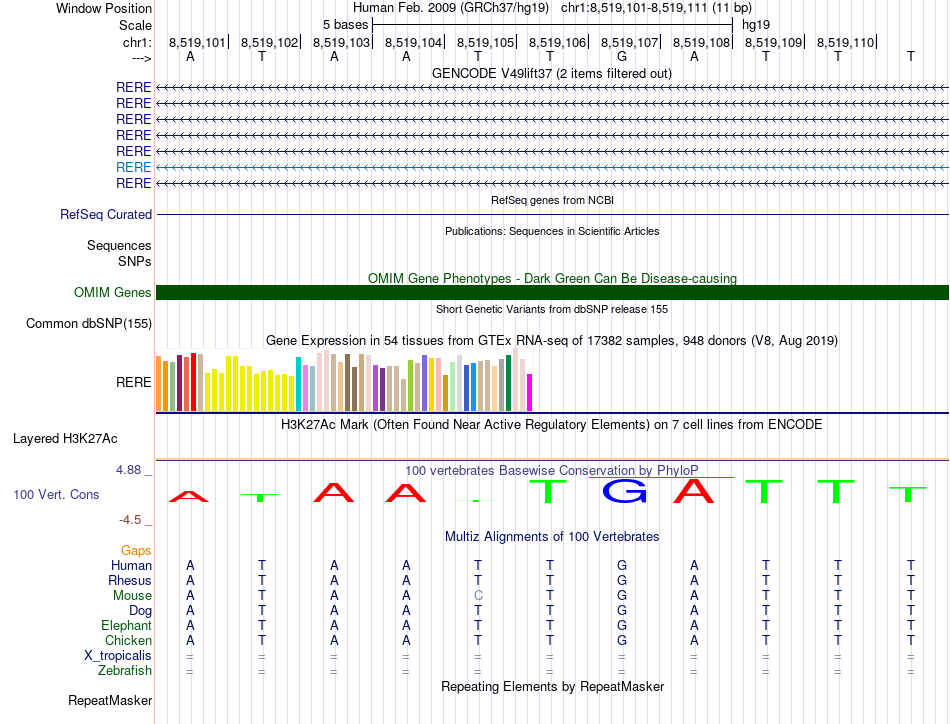950x724 pixels.
Task: Click the 100 Vert. Cons track label
Action: (56, 494)
